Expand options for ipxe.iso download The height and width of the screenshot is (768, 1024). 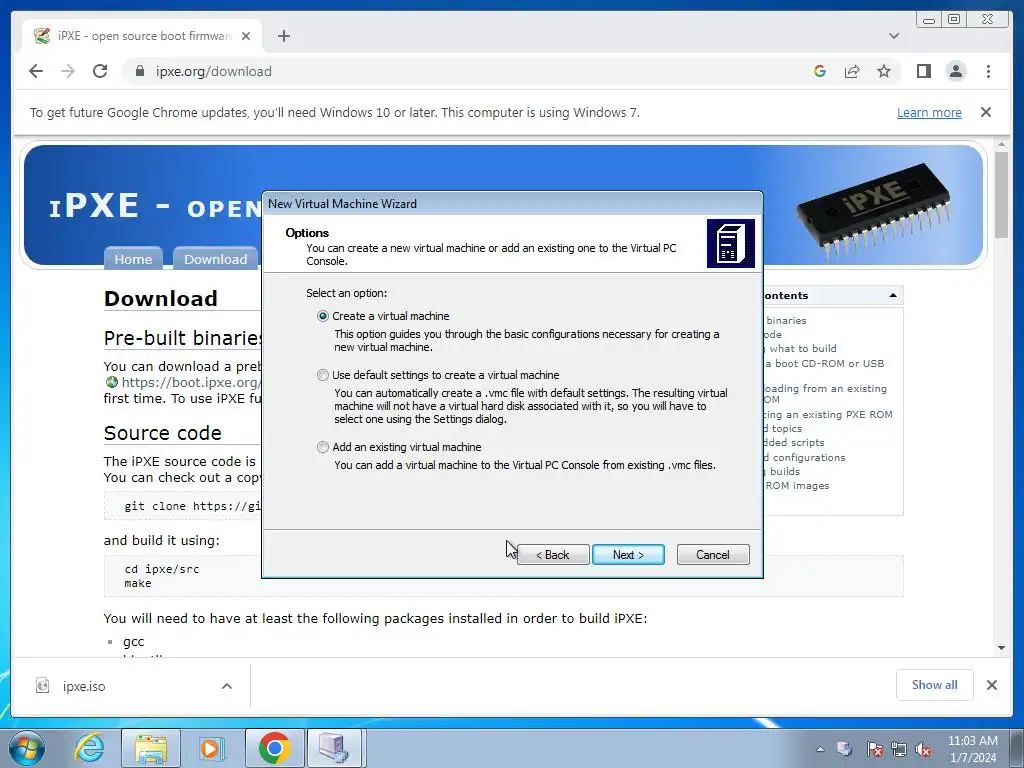[227, 686]
